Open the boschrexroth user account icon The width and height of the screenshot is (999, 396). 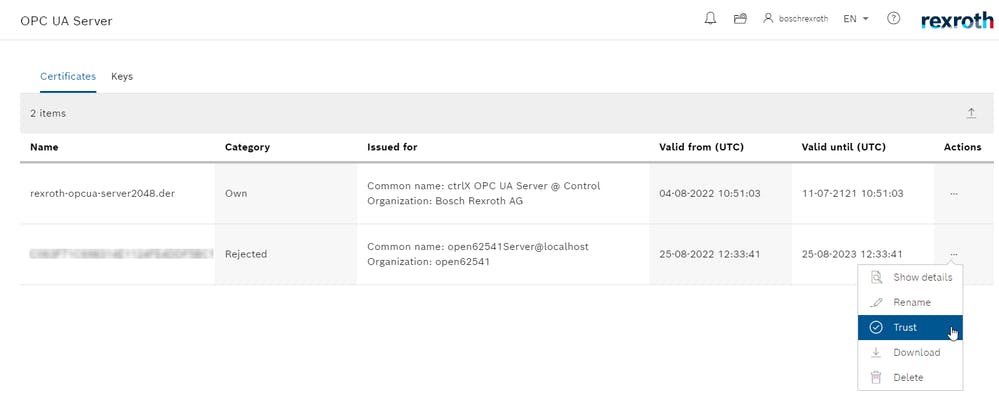(x=768, y=18)
